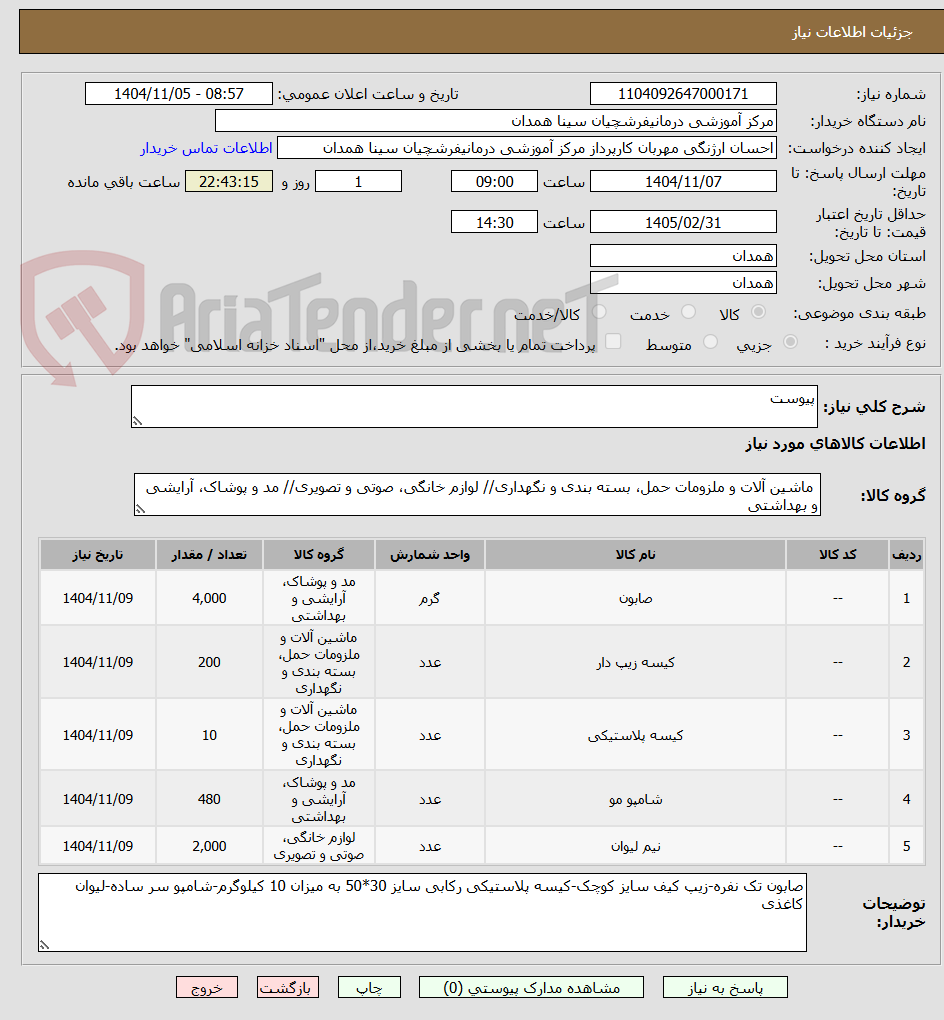944x1020 pixels.
Task: Click the اطلاعات کالاهای مورد نیاز heading
Action: 835,444
